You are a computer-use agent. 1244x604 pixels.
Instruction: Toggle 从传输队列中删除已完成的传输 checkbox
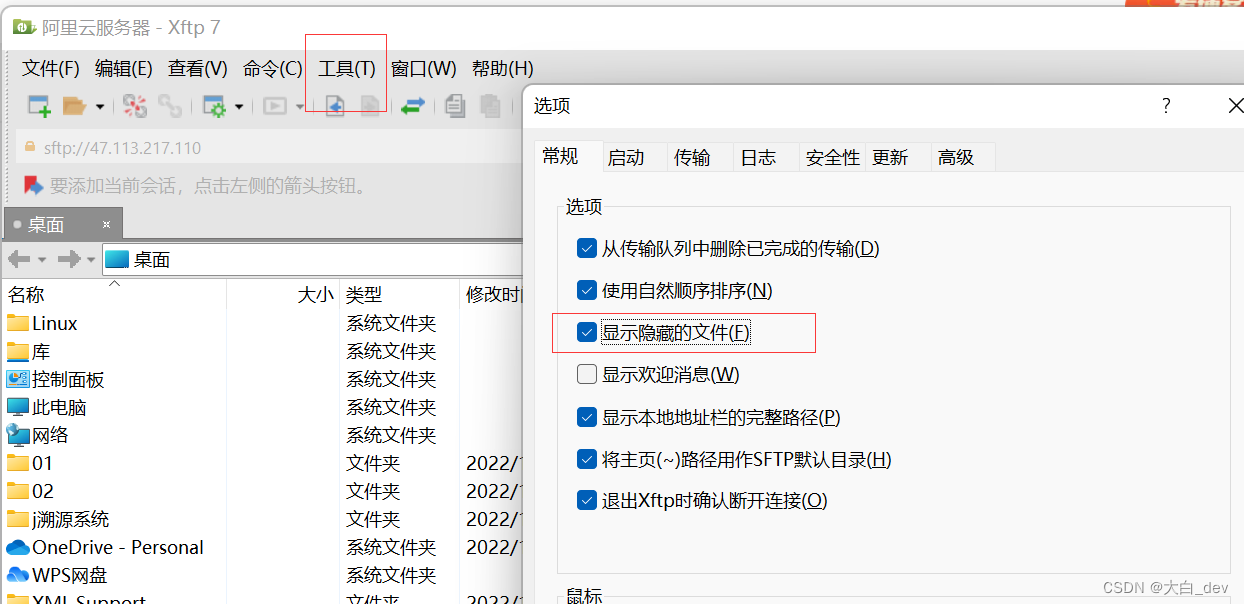587,248
